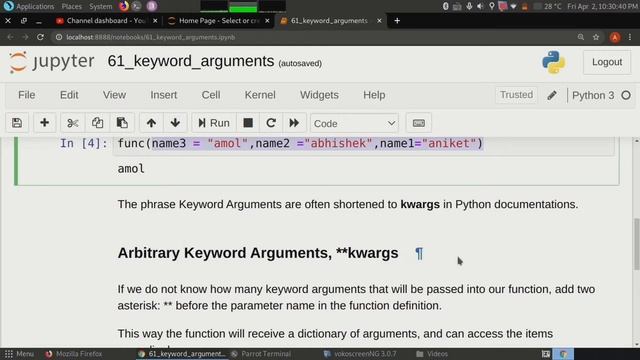Click the bold word kwargs in the paragraph
The image size is (640, 360).
[x=420, y=204]
